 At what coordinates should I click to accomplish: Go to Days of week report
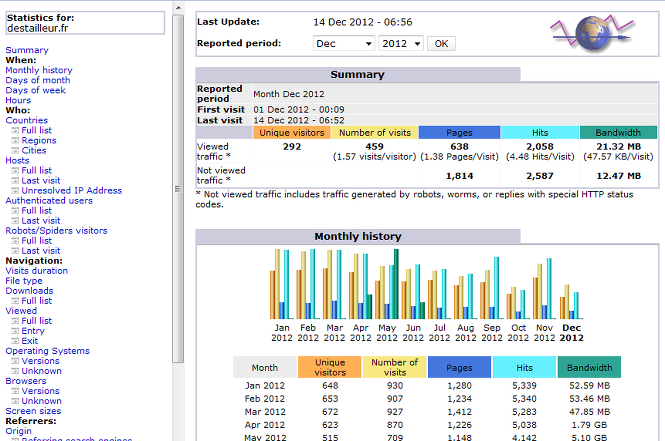click(x=36, y=90)
